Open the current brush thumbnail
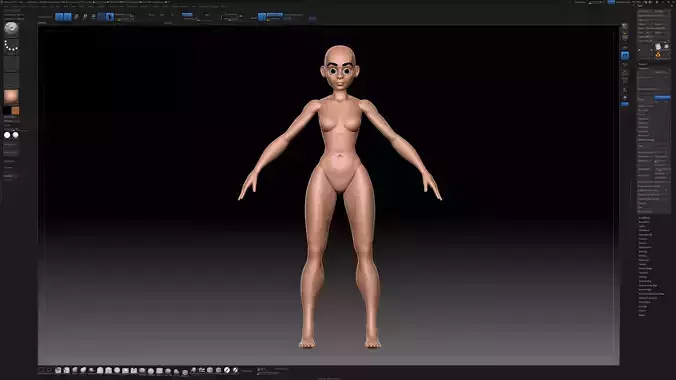 click(x=11, y=28)
